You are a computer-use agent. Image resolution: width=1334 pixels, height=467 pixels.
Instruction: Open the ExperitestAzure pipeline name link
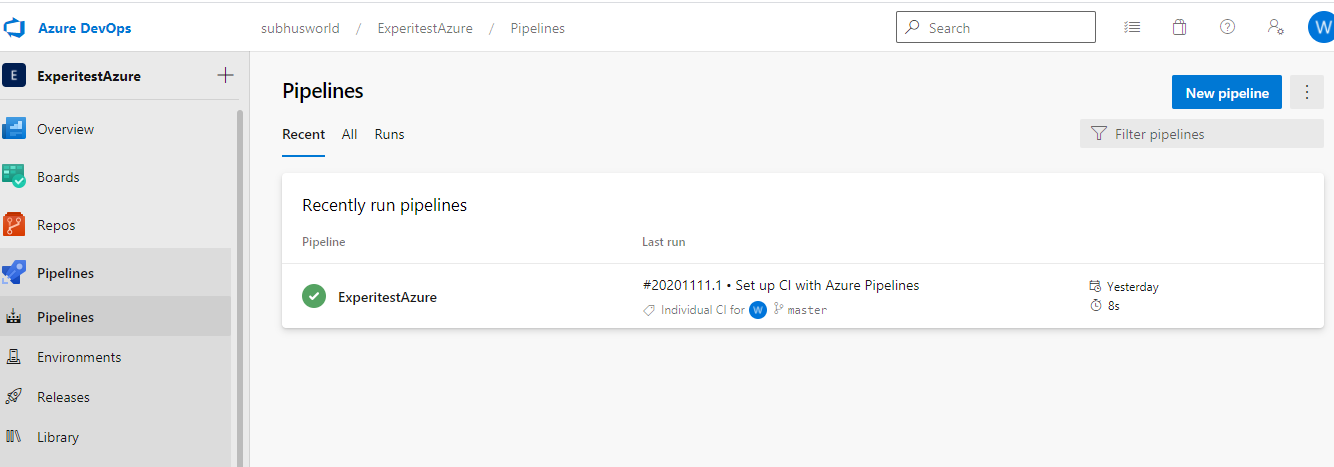(x=387, y=296)
